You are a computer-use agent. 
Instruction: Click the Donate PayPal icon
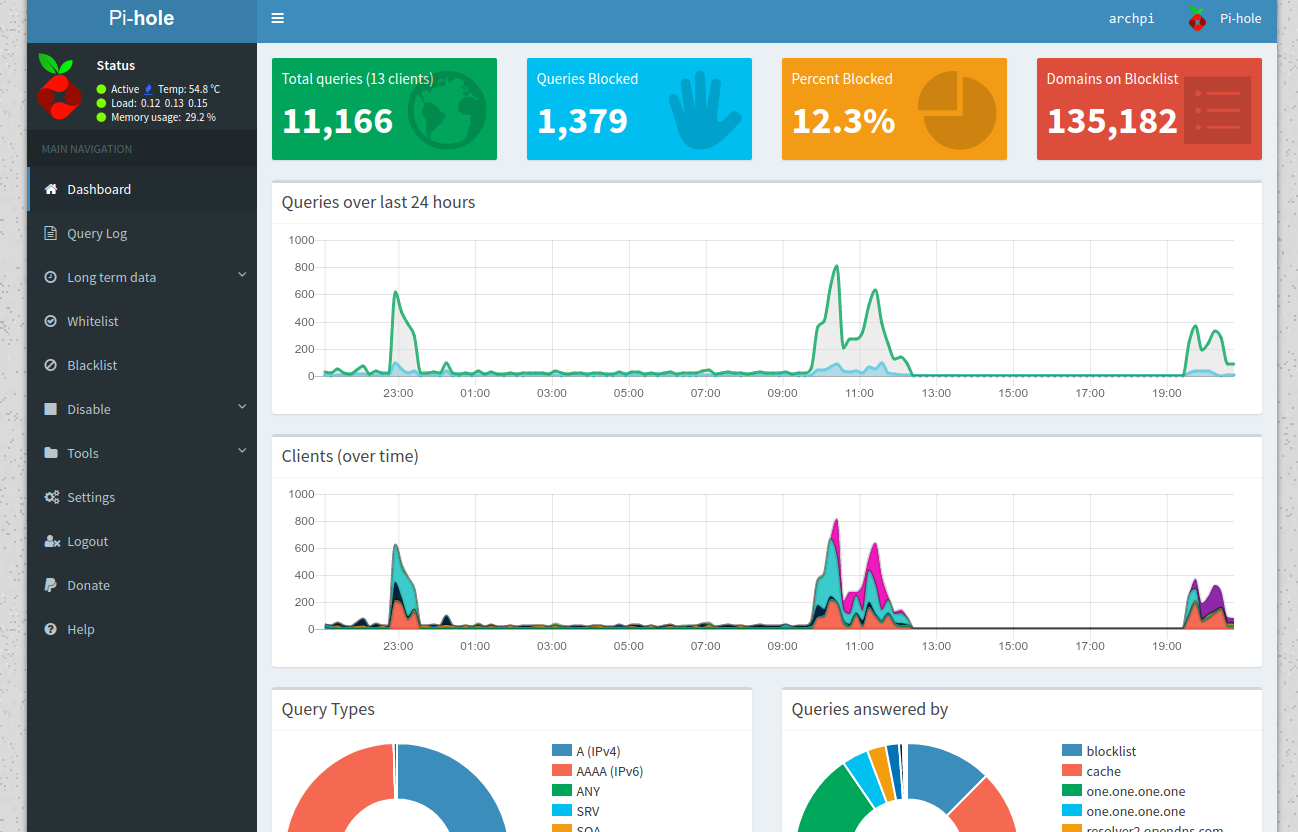(50, 585)
